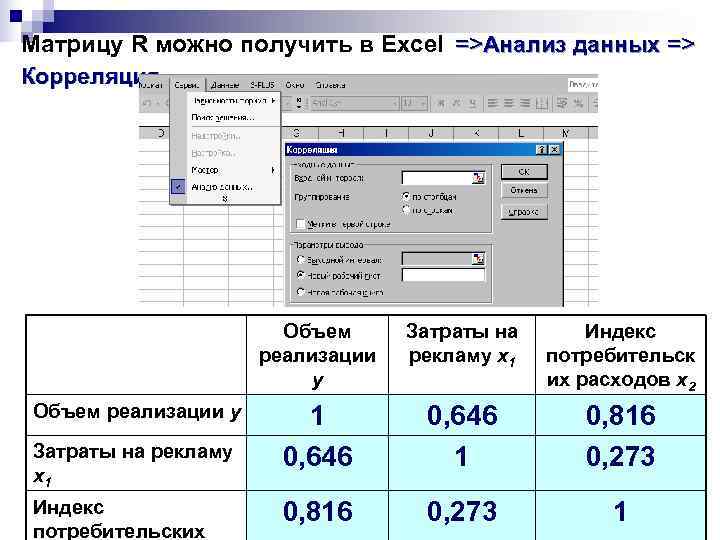Viewport: 720px width, 540px height.
Task: Open the Формат menu
Action: [x=151, y=85]
